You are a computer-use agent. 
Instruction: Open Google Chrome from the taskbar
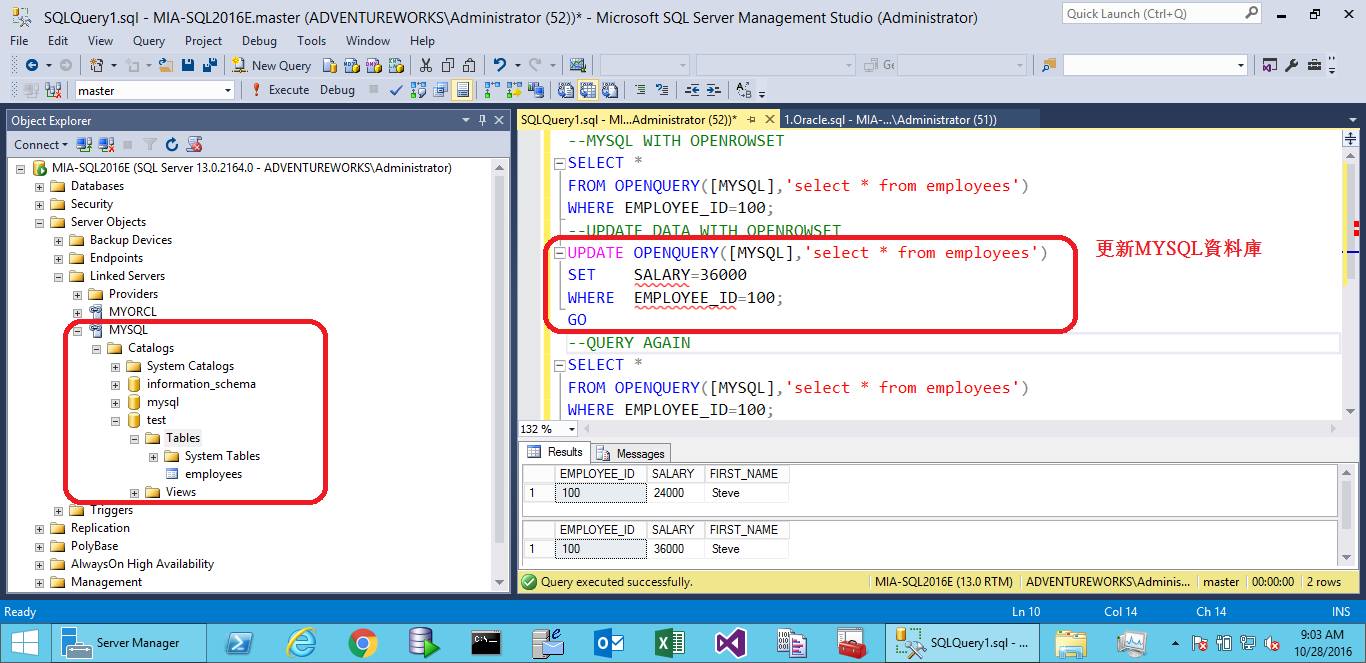point(362,642)
